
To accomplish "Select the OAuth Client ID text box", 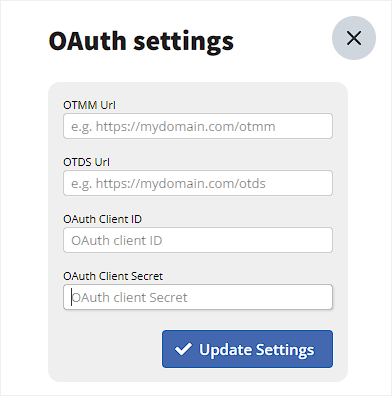I will 198,240.
